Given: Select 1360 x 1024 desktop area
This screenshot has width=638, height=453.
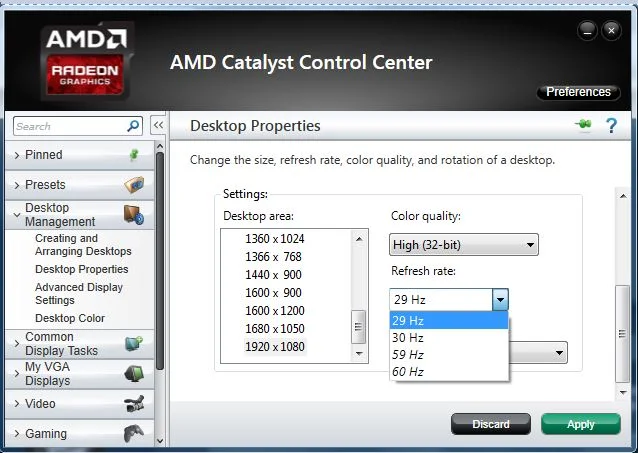Looking at the screenshot, I should pyautogui.click(x=275, y=239).
